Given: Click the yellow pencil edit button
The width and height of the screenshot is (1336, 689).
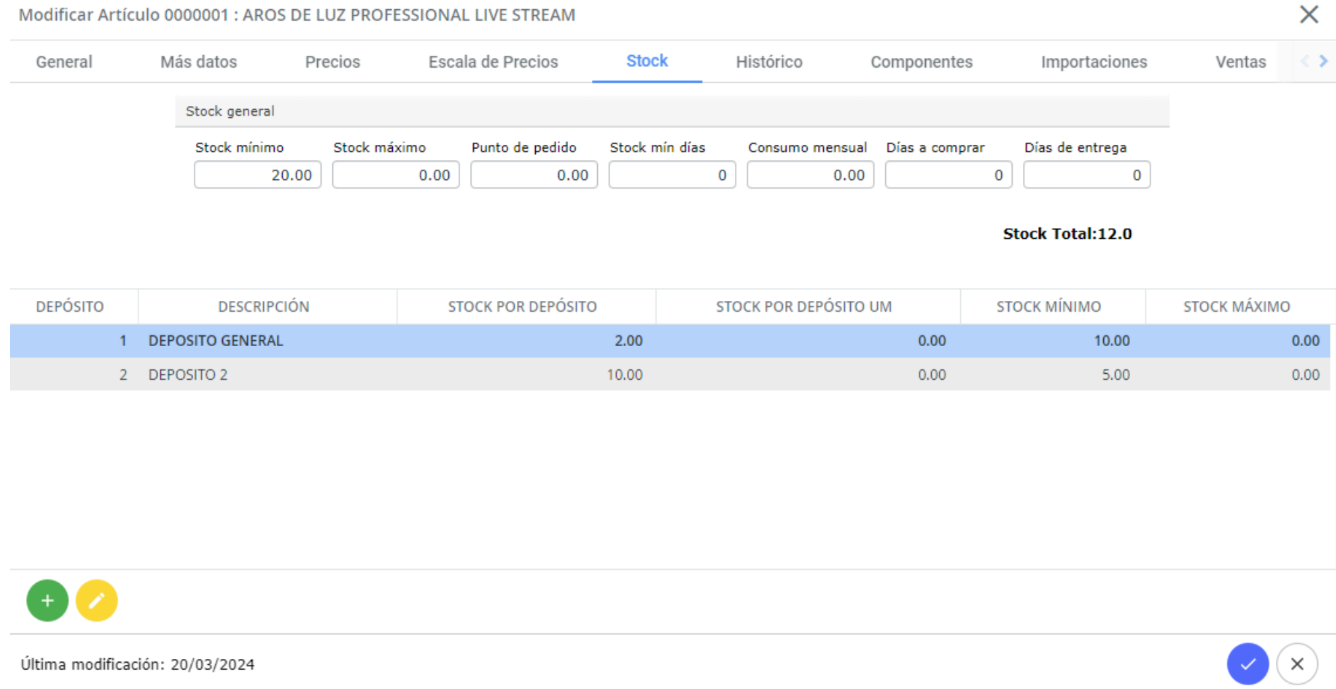Looking at the screenshot, I should pyautogui.click(x=97, y=601).
